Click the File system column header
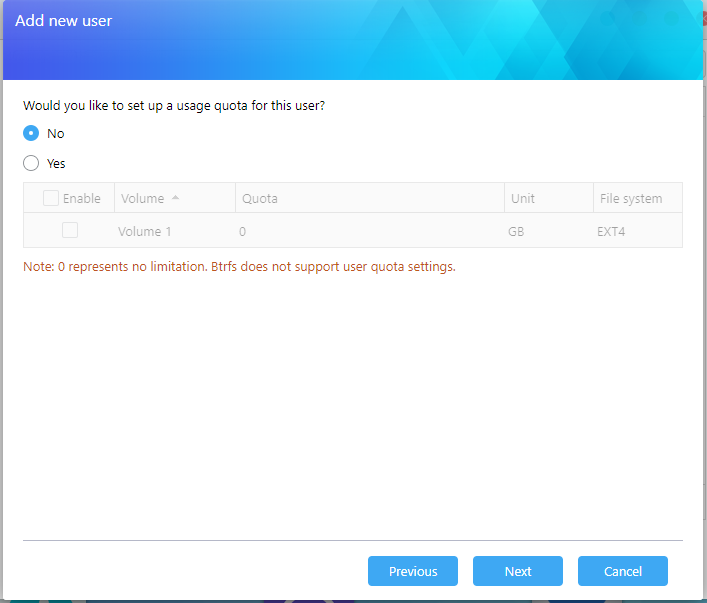Viewport: 707px width, 603px height. point(638,198)
